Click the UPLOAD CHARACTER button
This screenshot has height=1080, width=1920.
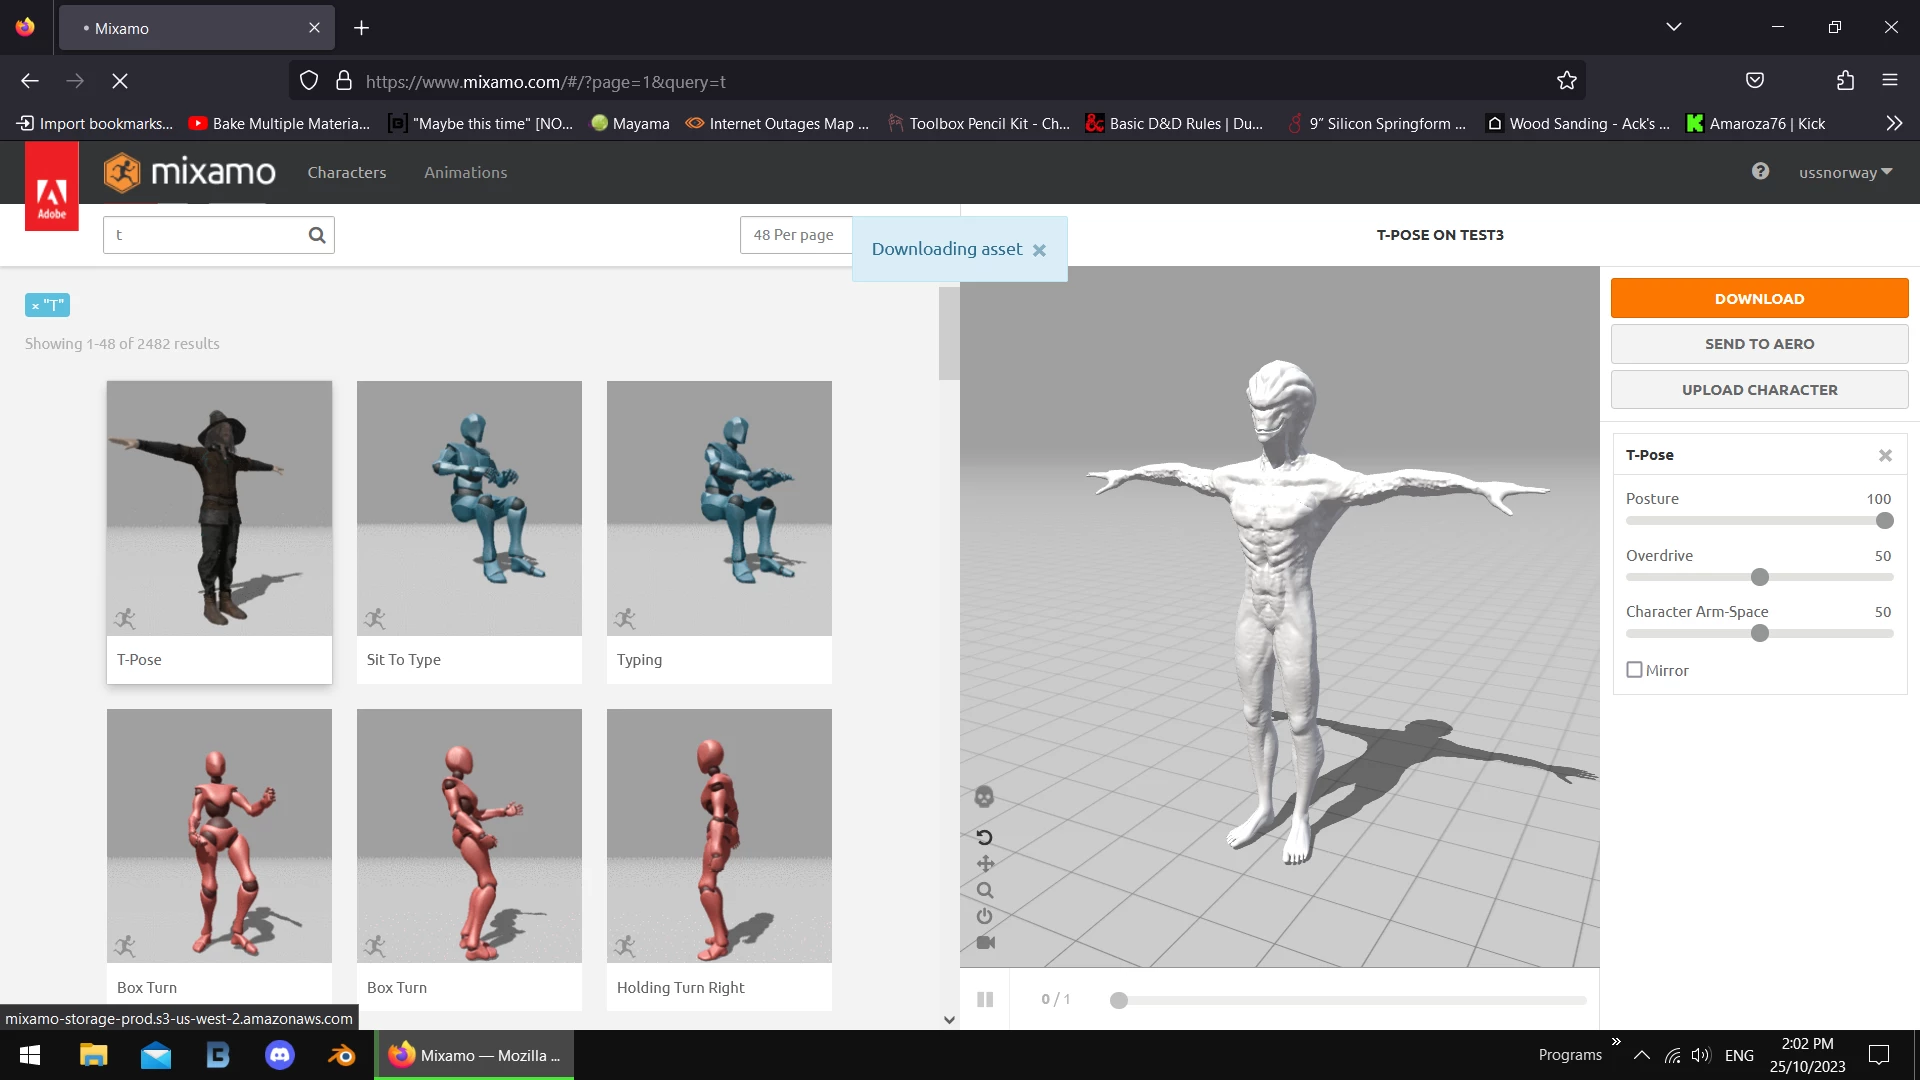point(1759,390)
